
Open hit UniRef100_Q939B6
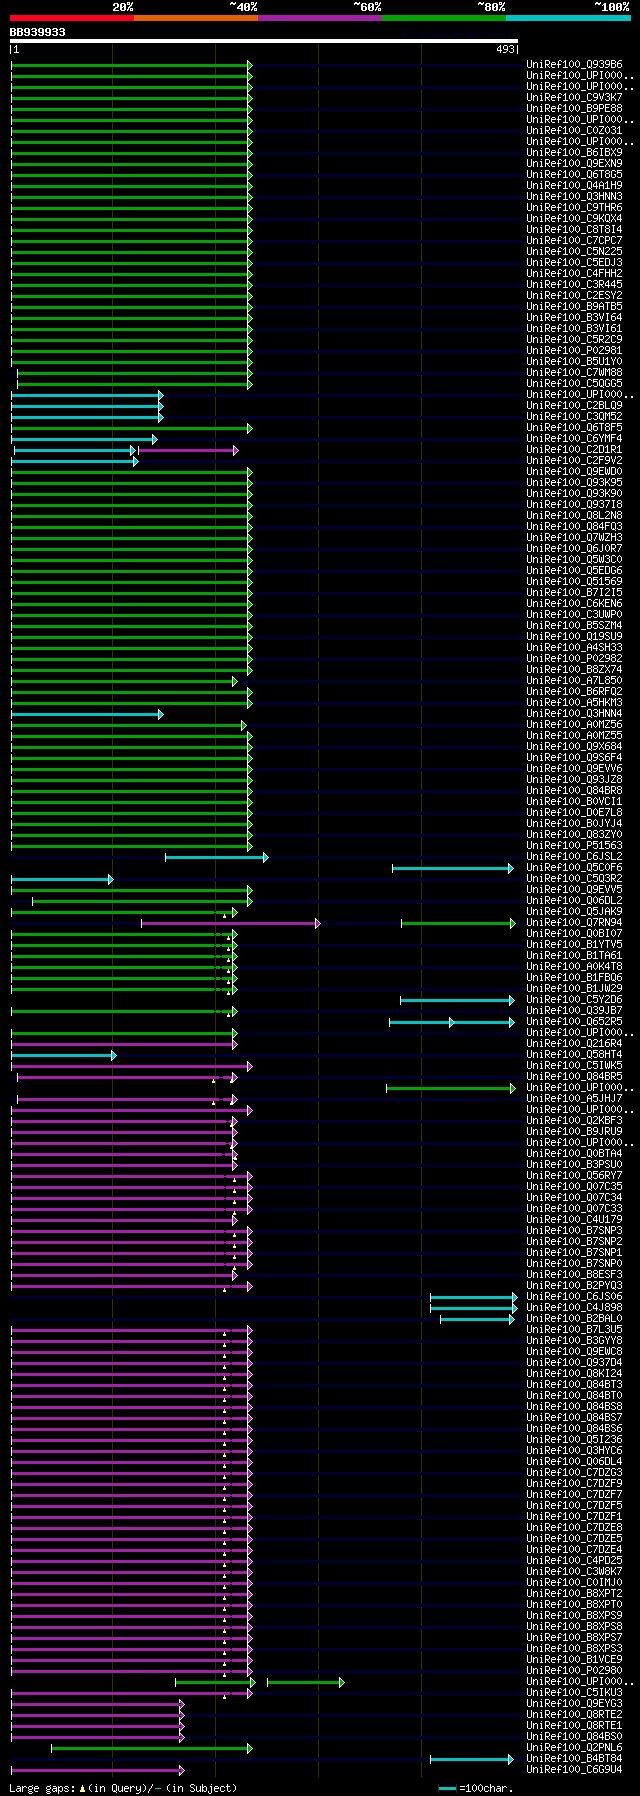[x=574, y=65]
